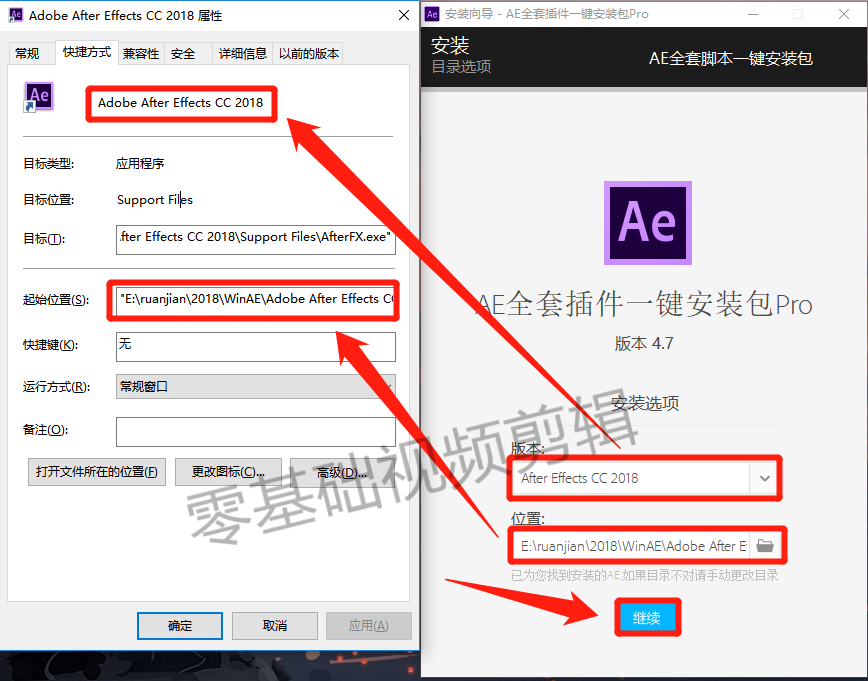Open the 版本 dropdown showing After Effects CC 2018

[x=643, y=478]
